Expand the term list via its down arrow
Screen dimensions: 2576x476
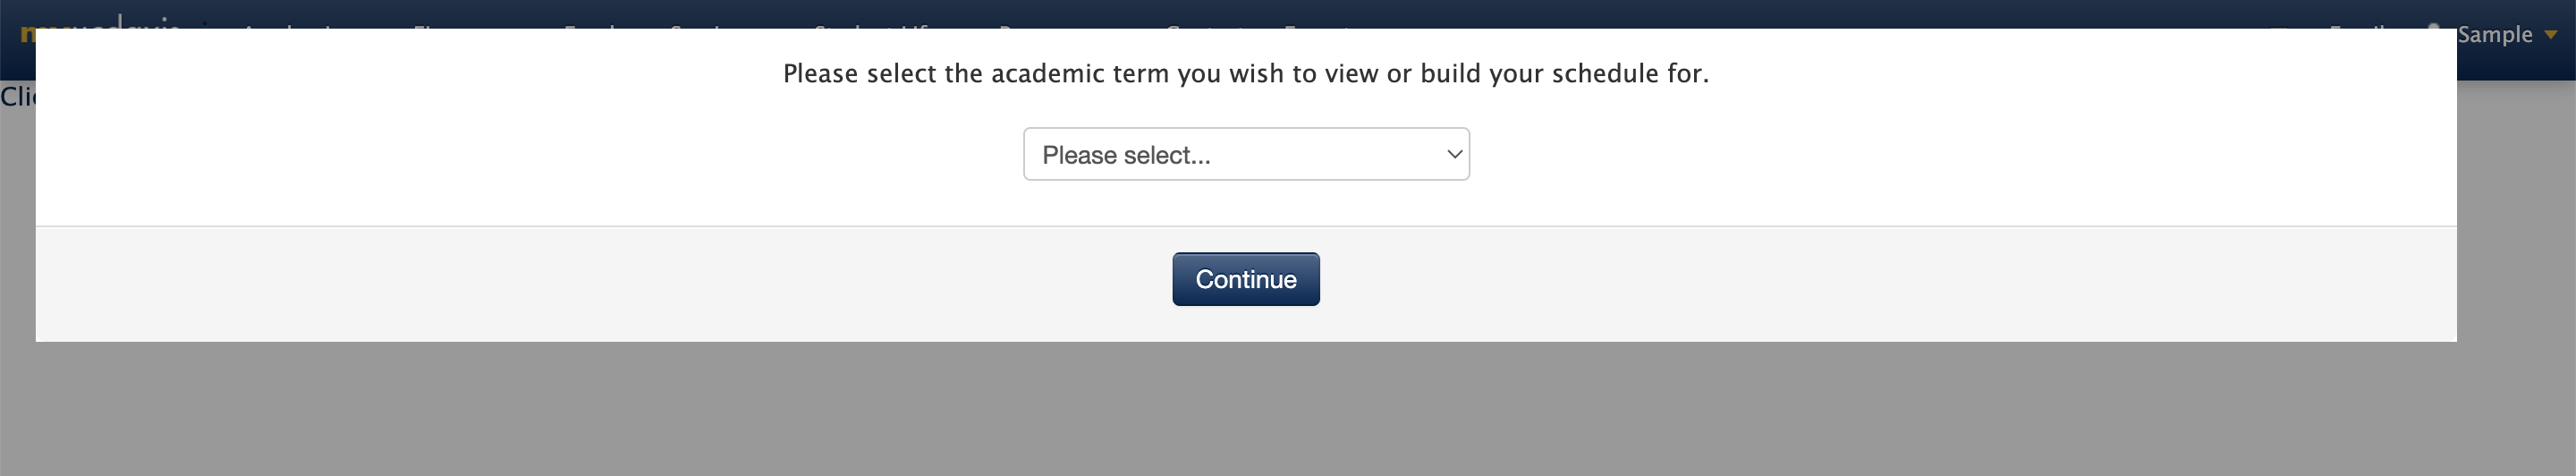(x=1454, y=154)
